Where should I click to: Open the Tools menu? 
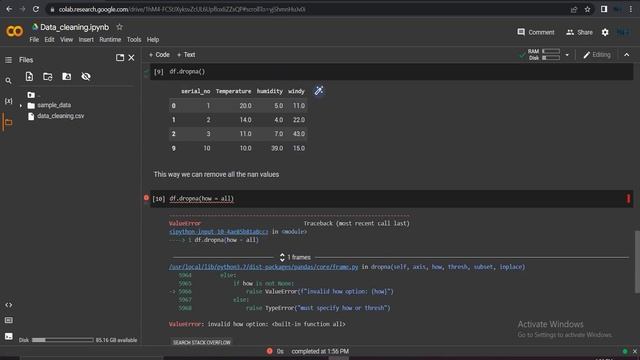pyautogui.click(x=133, y=40)
